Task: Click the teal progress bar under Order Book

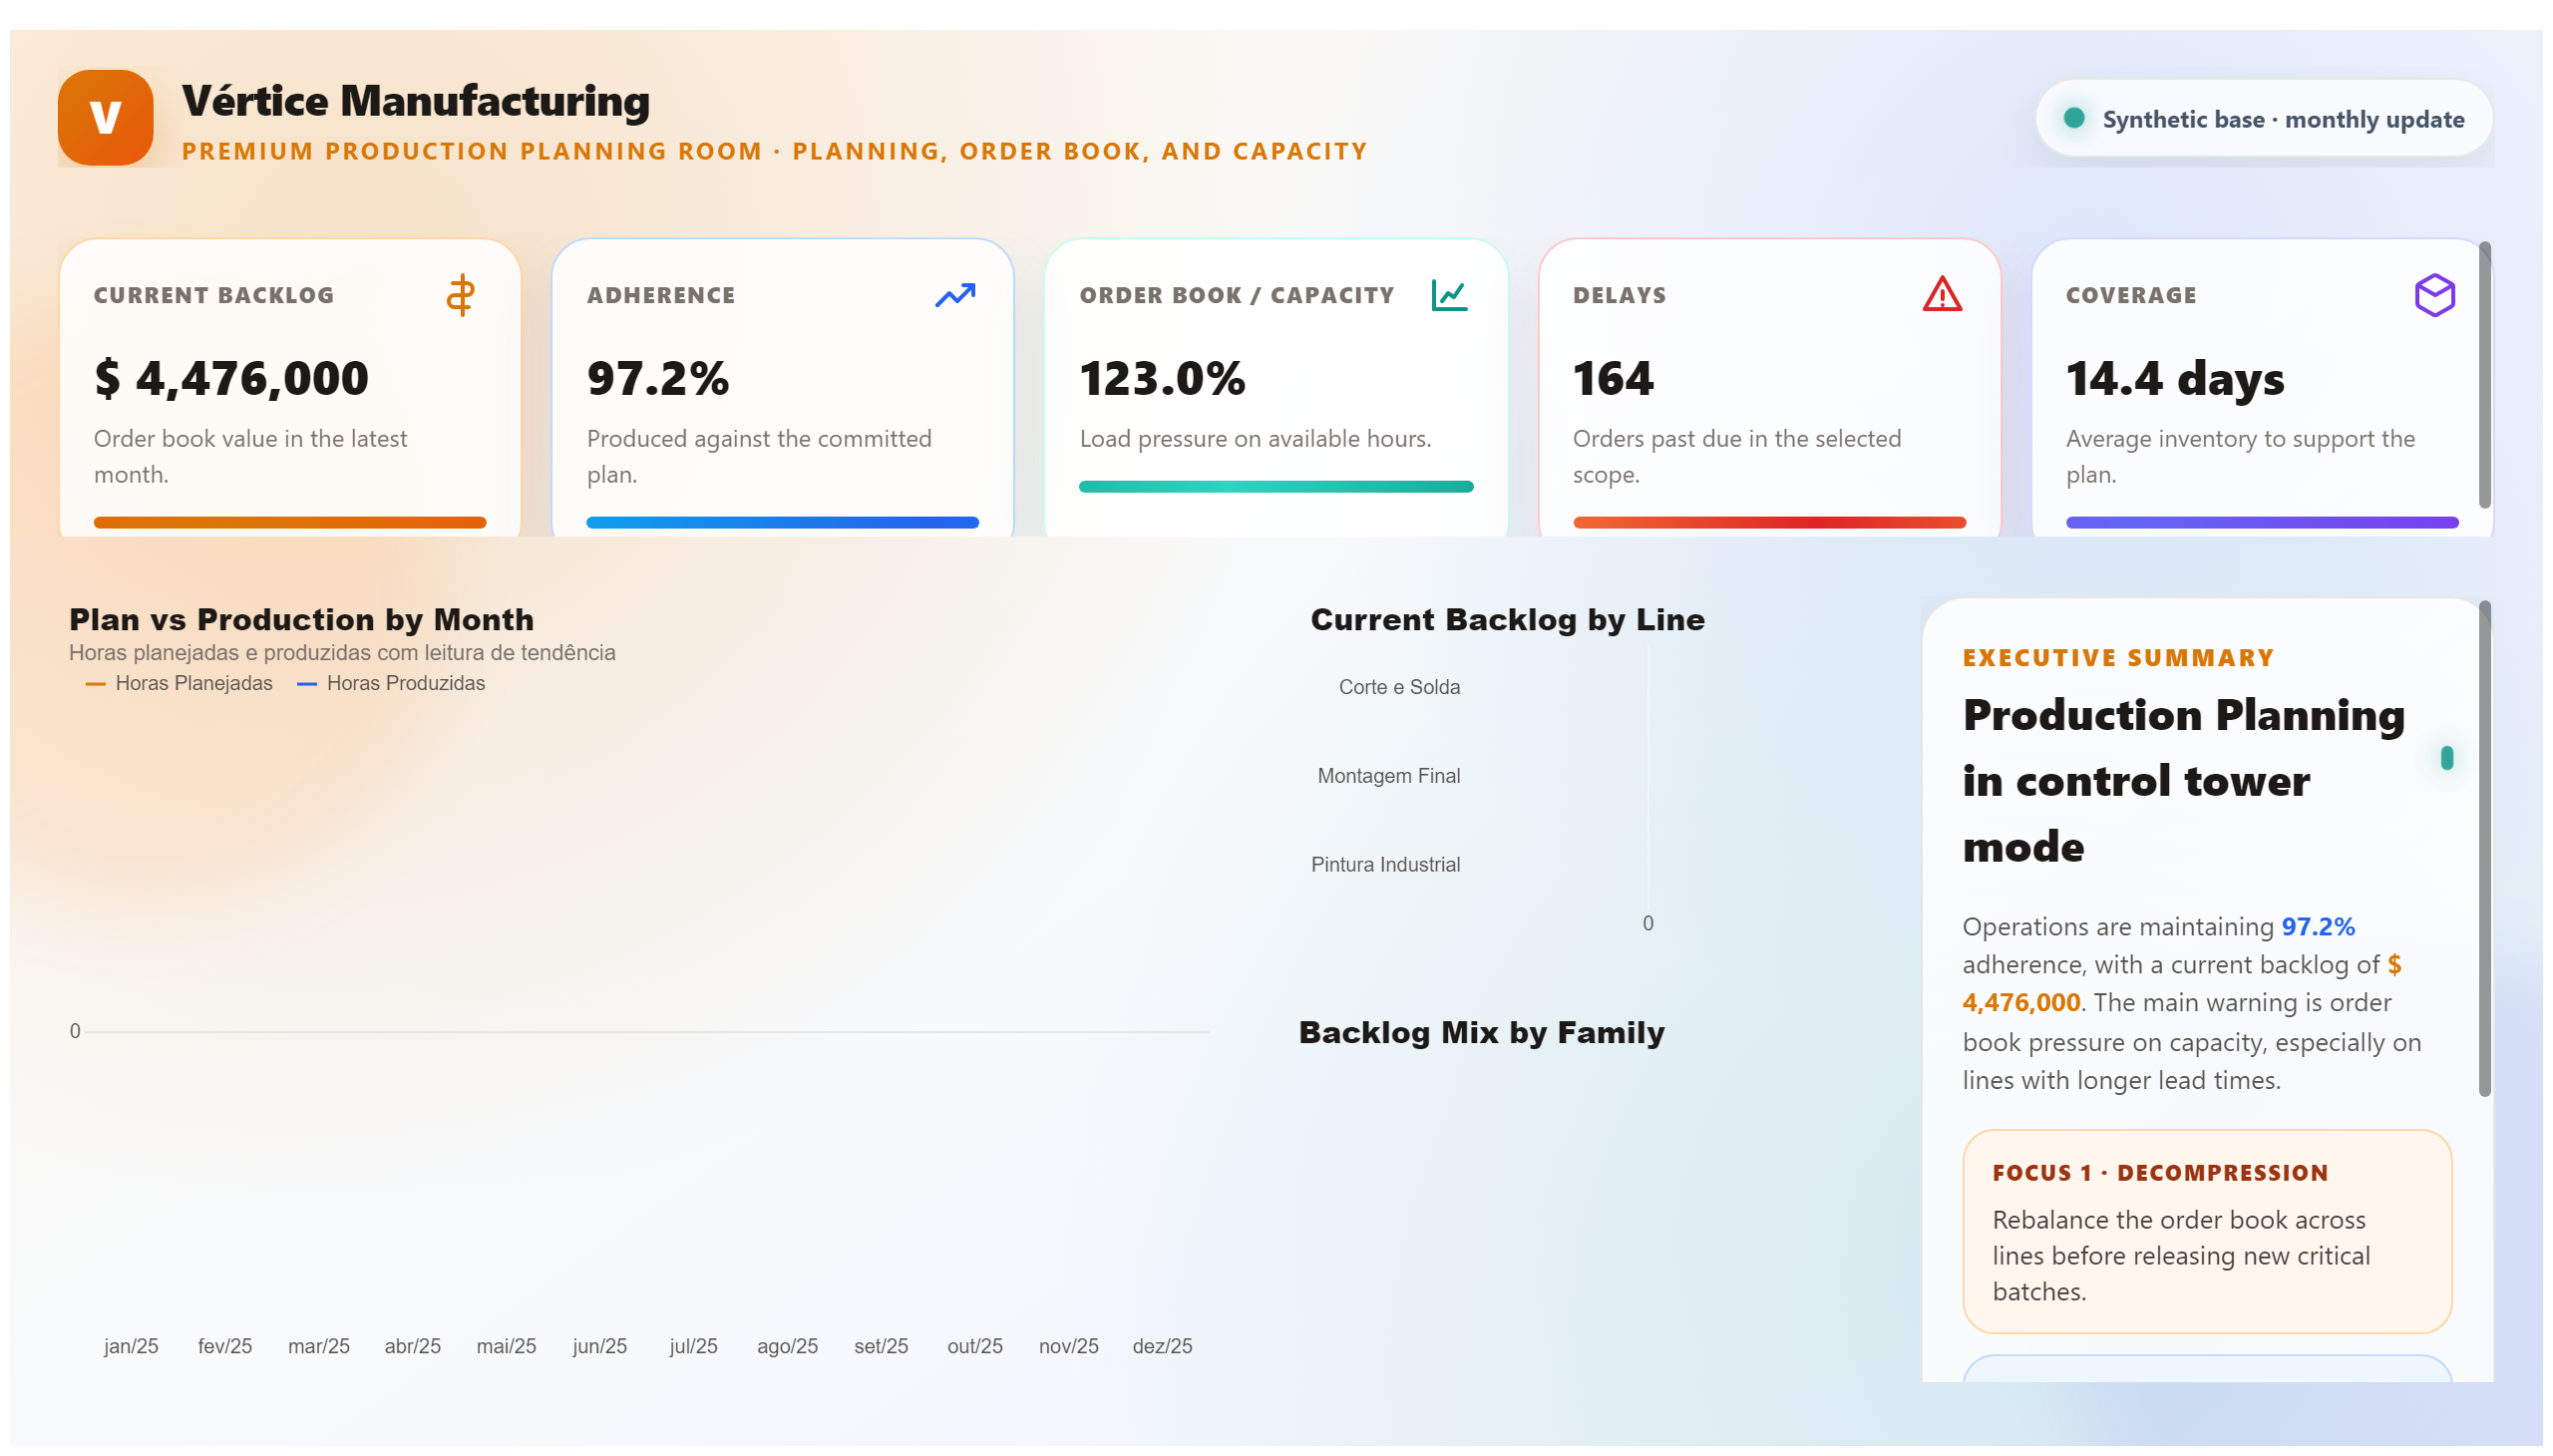Action: coord(1276,487)
